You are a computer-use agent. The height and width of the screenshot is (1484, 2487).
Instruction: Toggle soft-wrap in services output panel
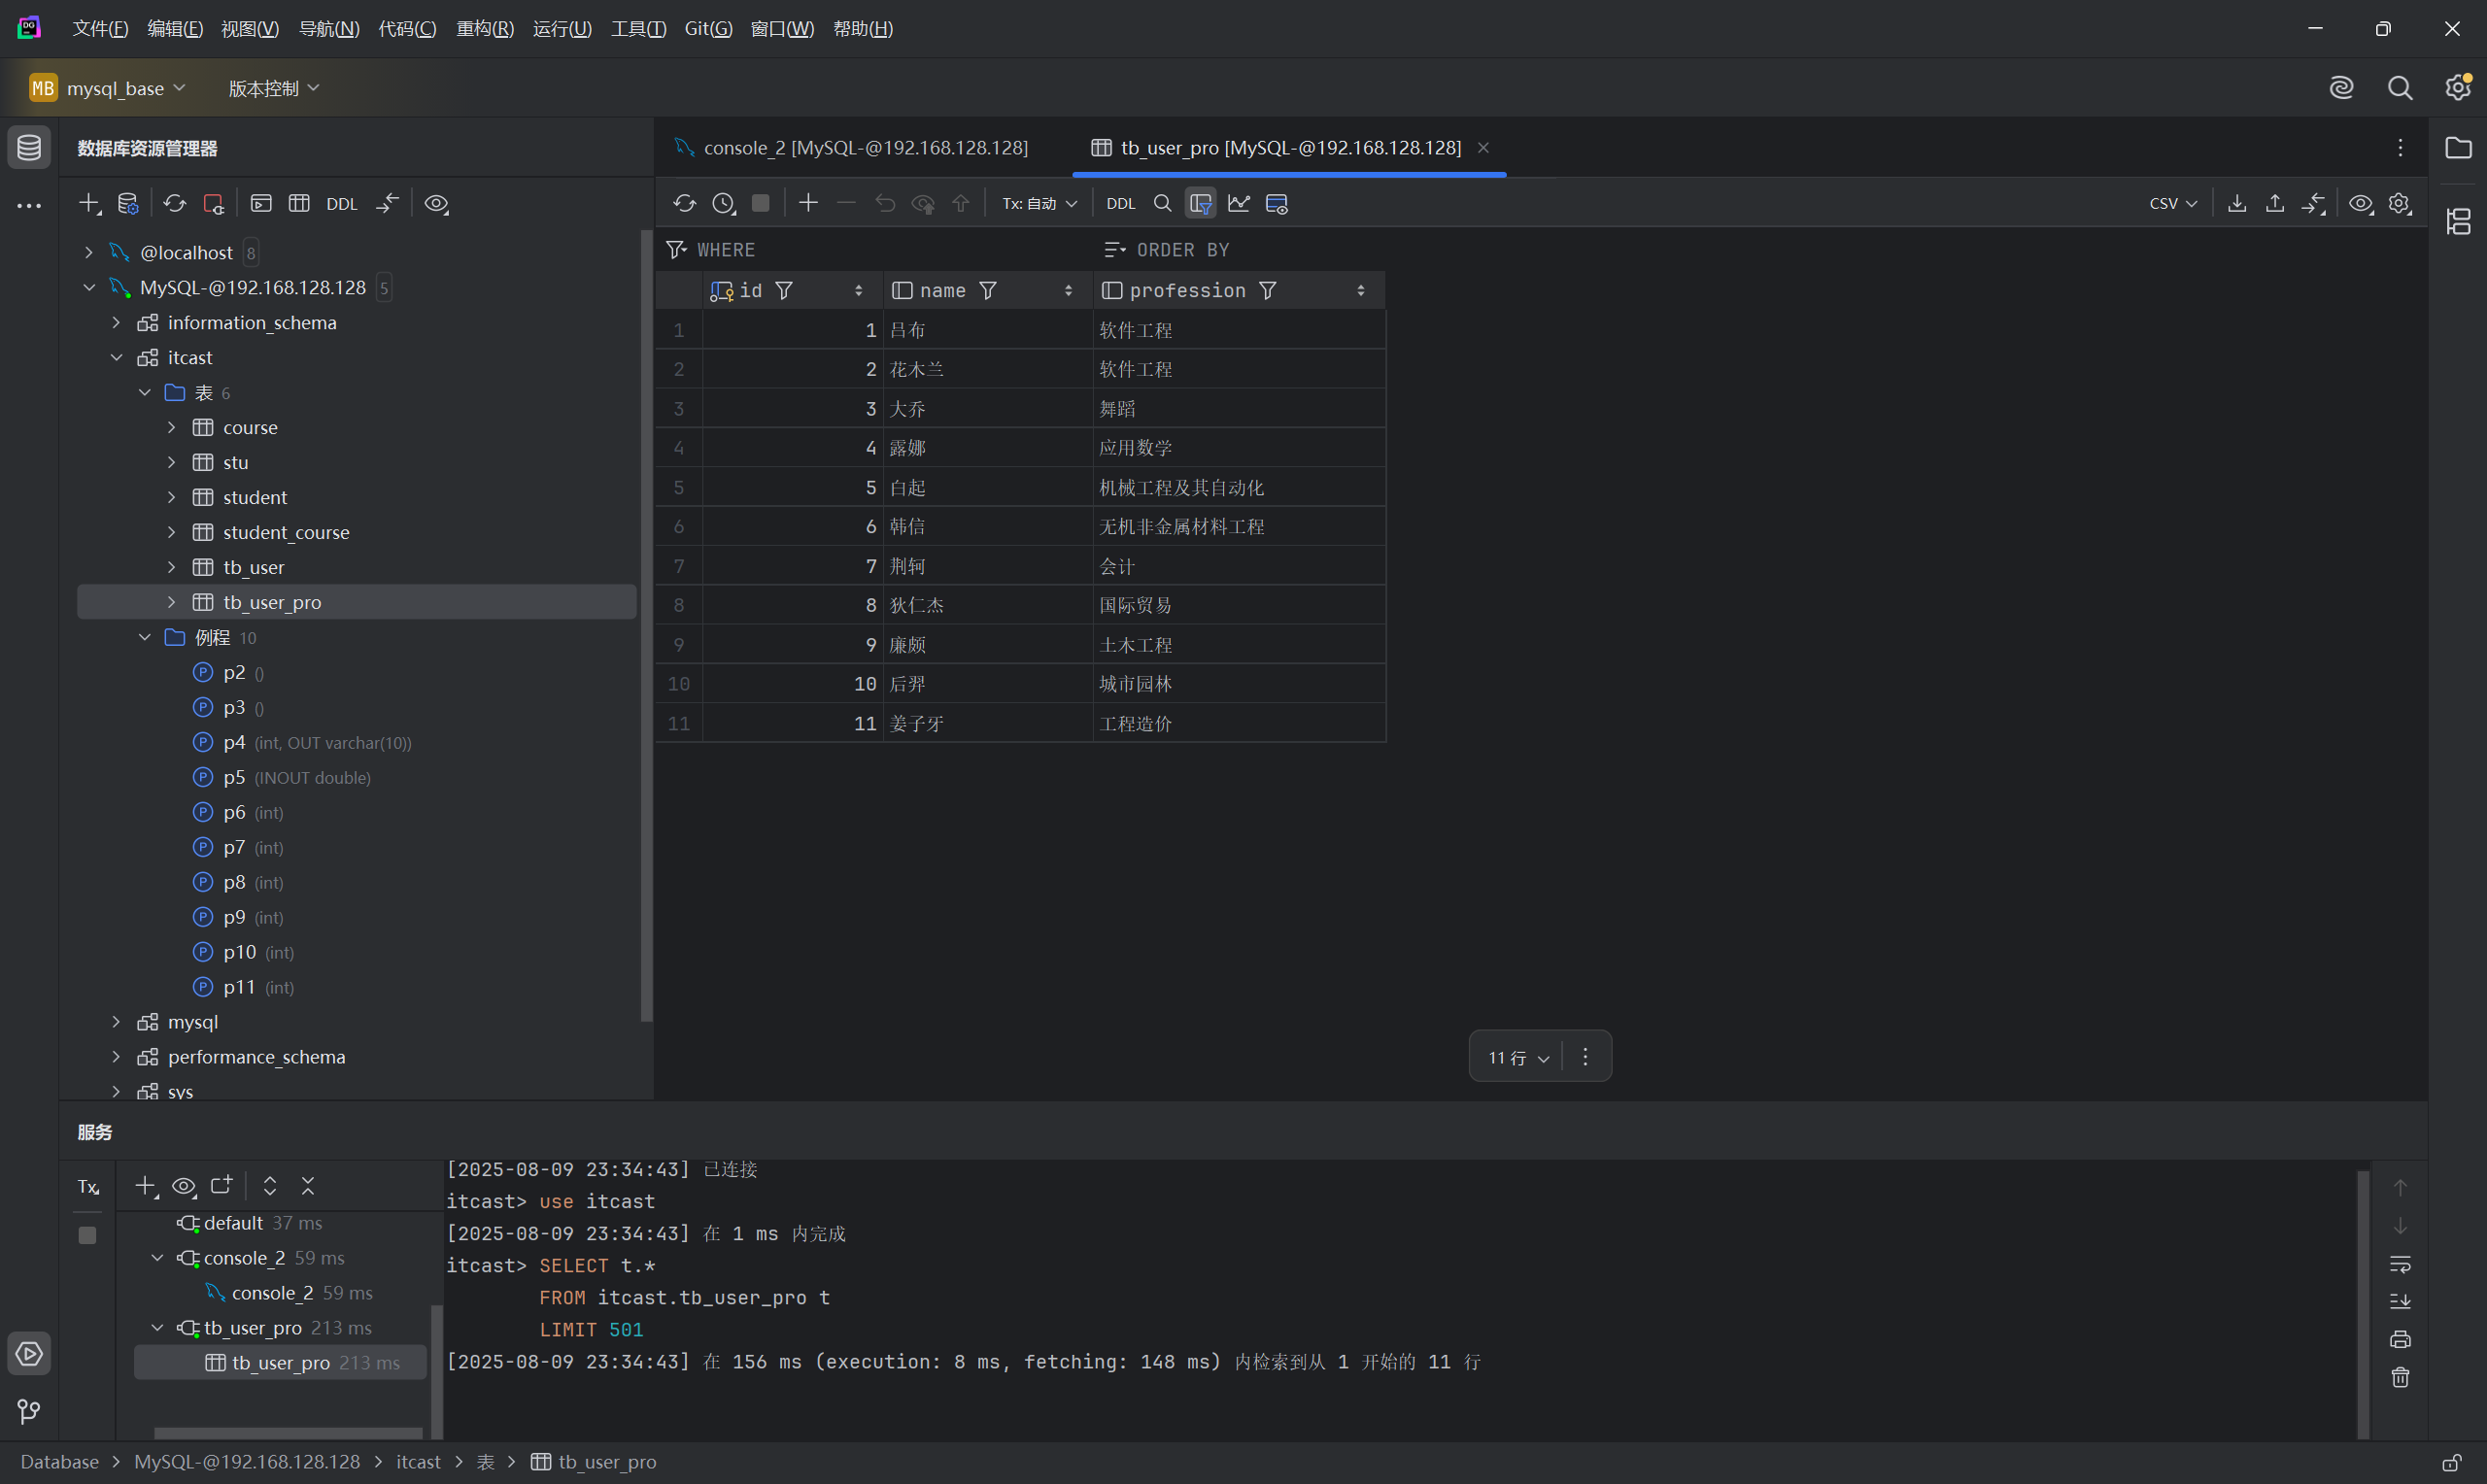click(2399, 1263)
